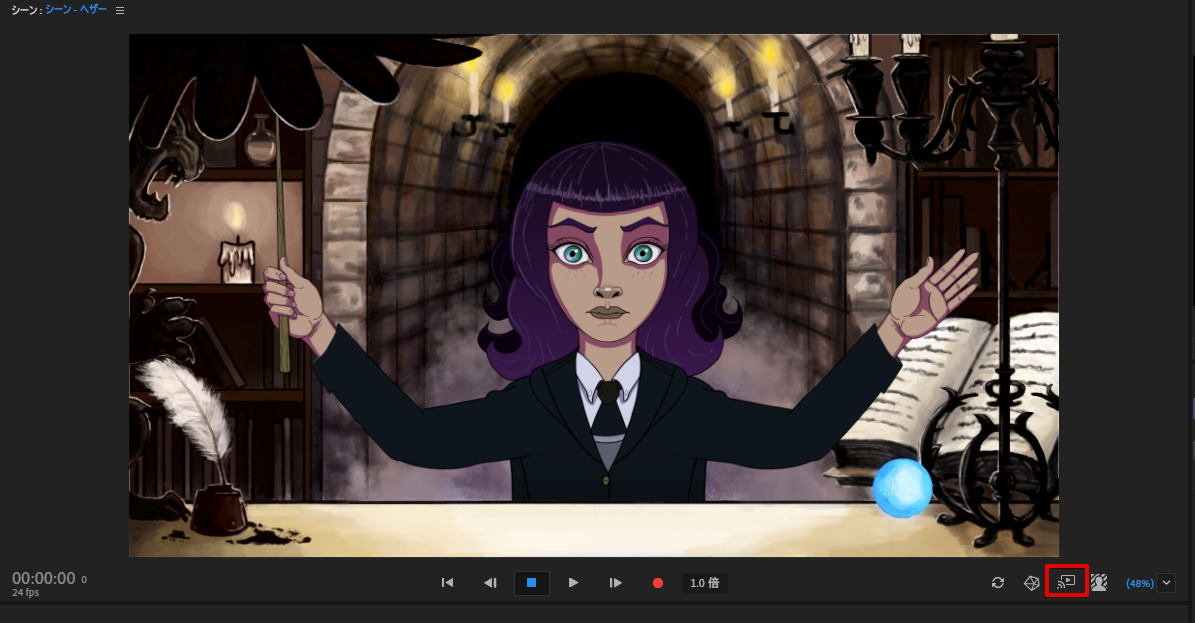Jump to the first frame

point(447,582)
